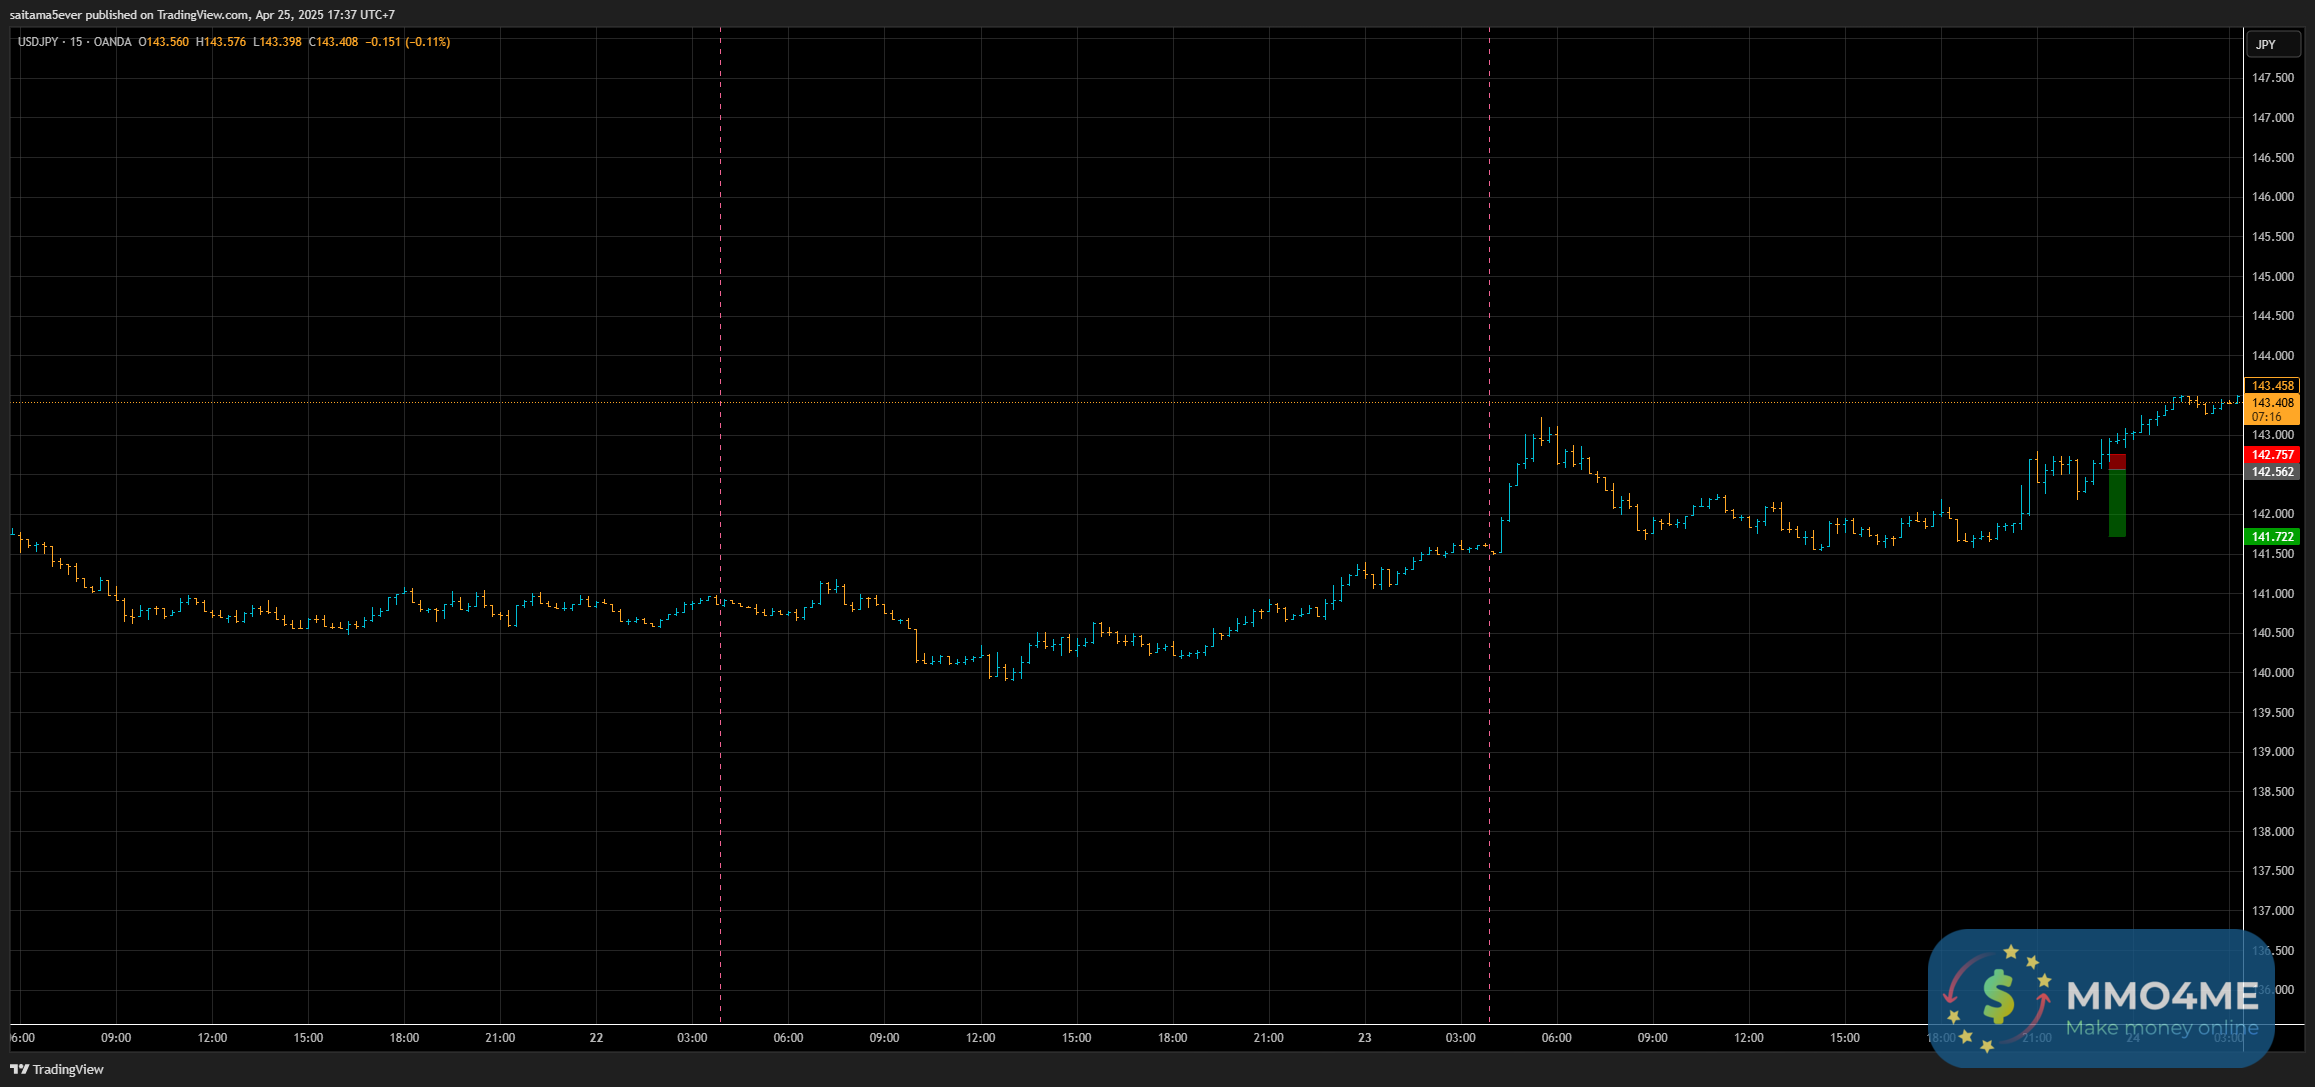This screenshot has height=1087, width=2315.
Task: Click the orange 143.408 current price label
Action: click(2273, 403)
